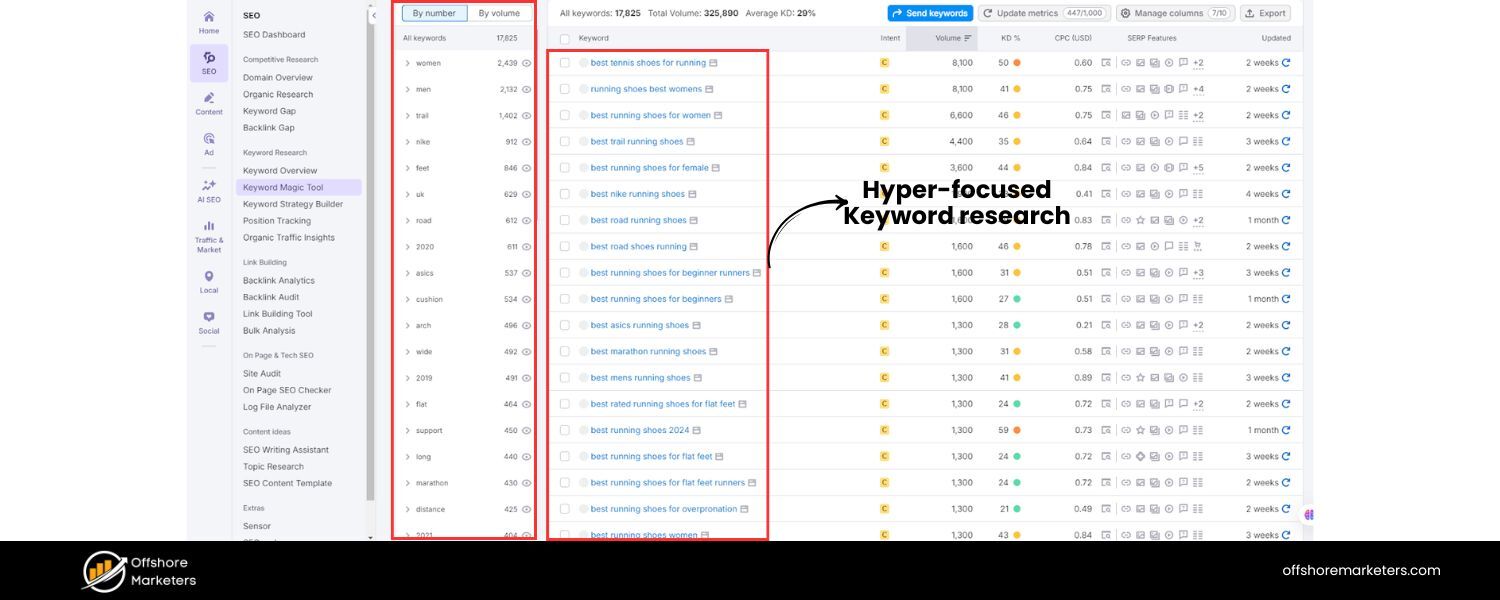Image resolution: width=1500 pixels, height=600 pixels.
Task: Select the 'By number' tab
Action: click(434, 13)
